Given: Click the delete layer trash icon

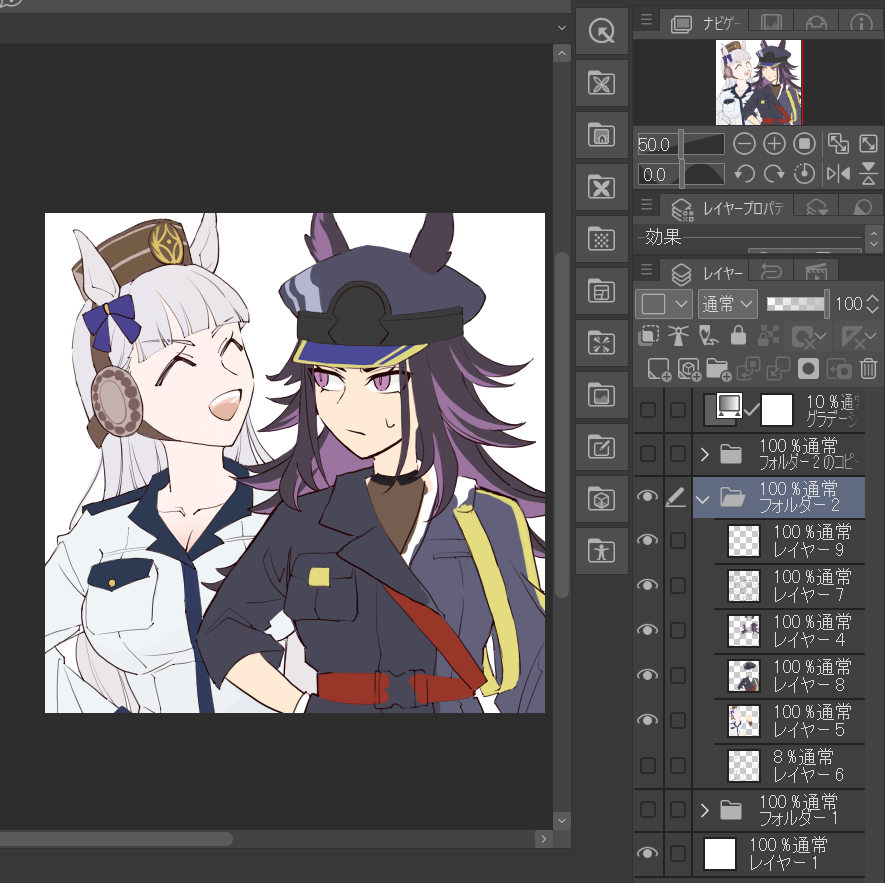Looking at the screenshot, I should click(868, 369).
